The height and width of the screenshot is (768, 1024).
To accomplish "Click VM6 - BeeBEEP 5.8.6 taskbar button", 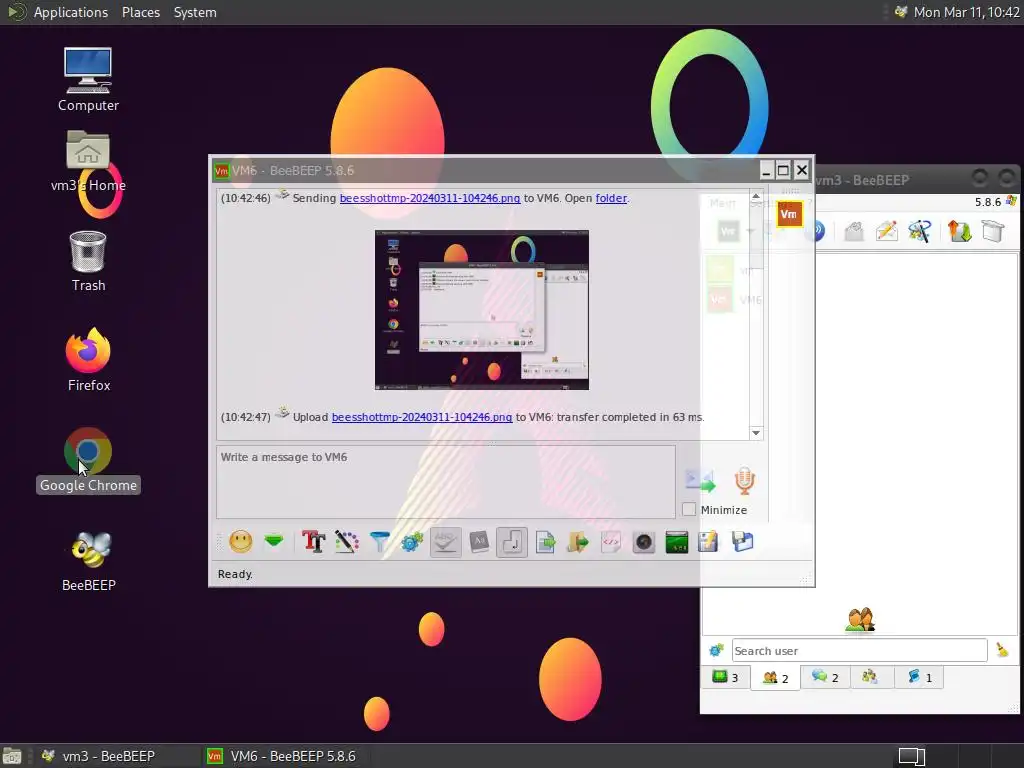I will coord(281,756).
